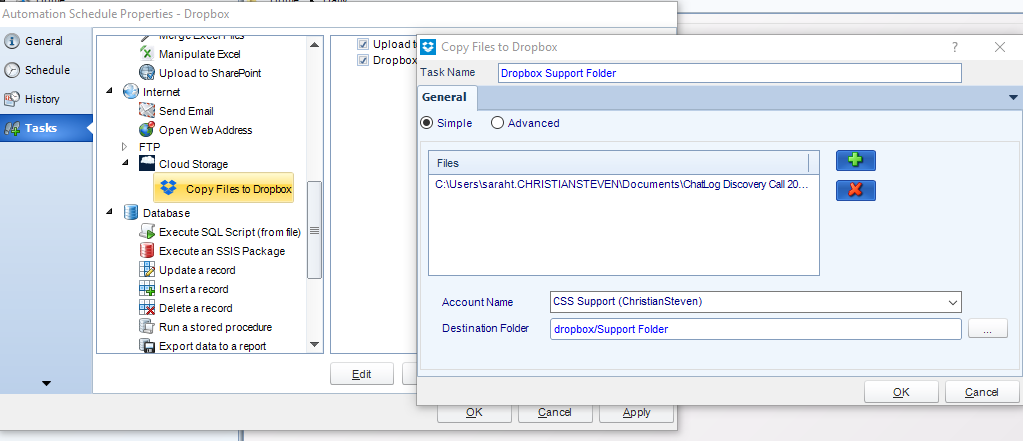
Task: Click Cancel in Copy Files to Dropbox dialog
Action: coord(981,392)
